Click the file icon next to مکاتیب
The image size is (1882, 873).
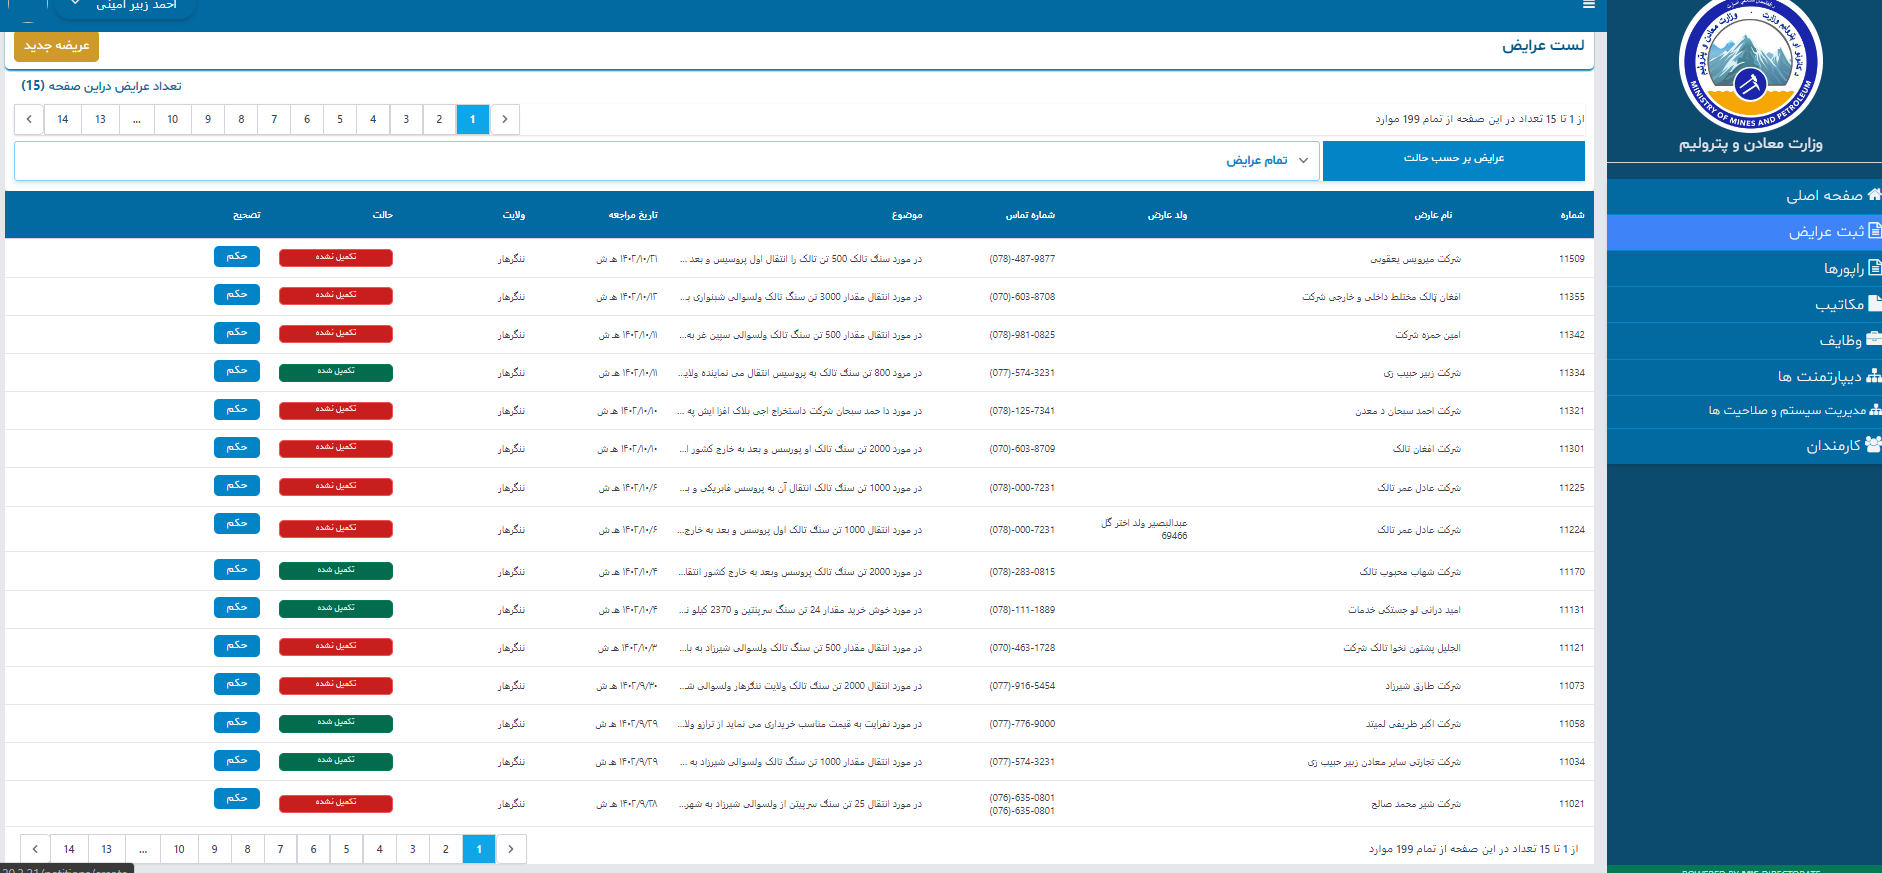pyautogui.click(x=1874, y=303)
